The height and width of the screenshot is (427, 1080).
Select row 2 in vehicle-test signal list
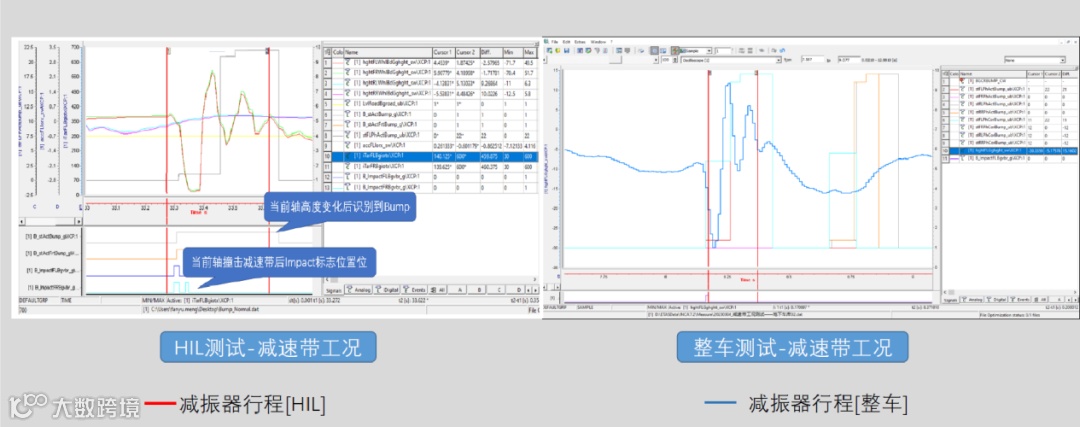[x=1010, y=90]
